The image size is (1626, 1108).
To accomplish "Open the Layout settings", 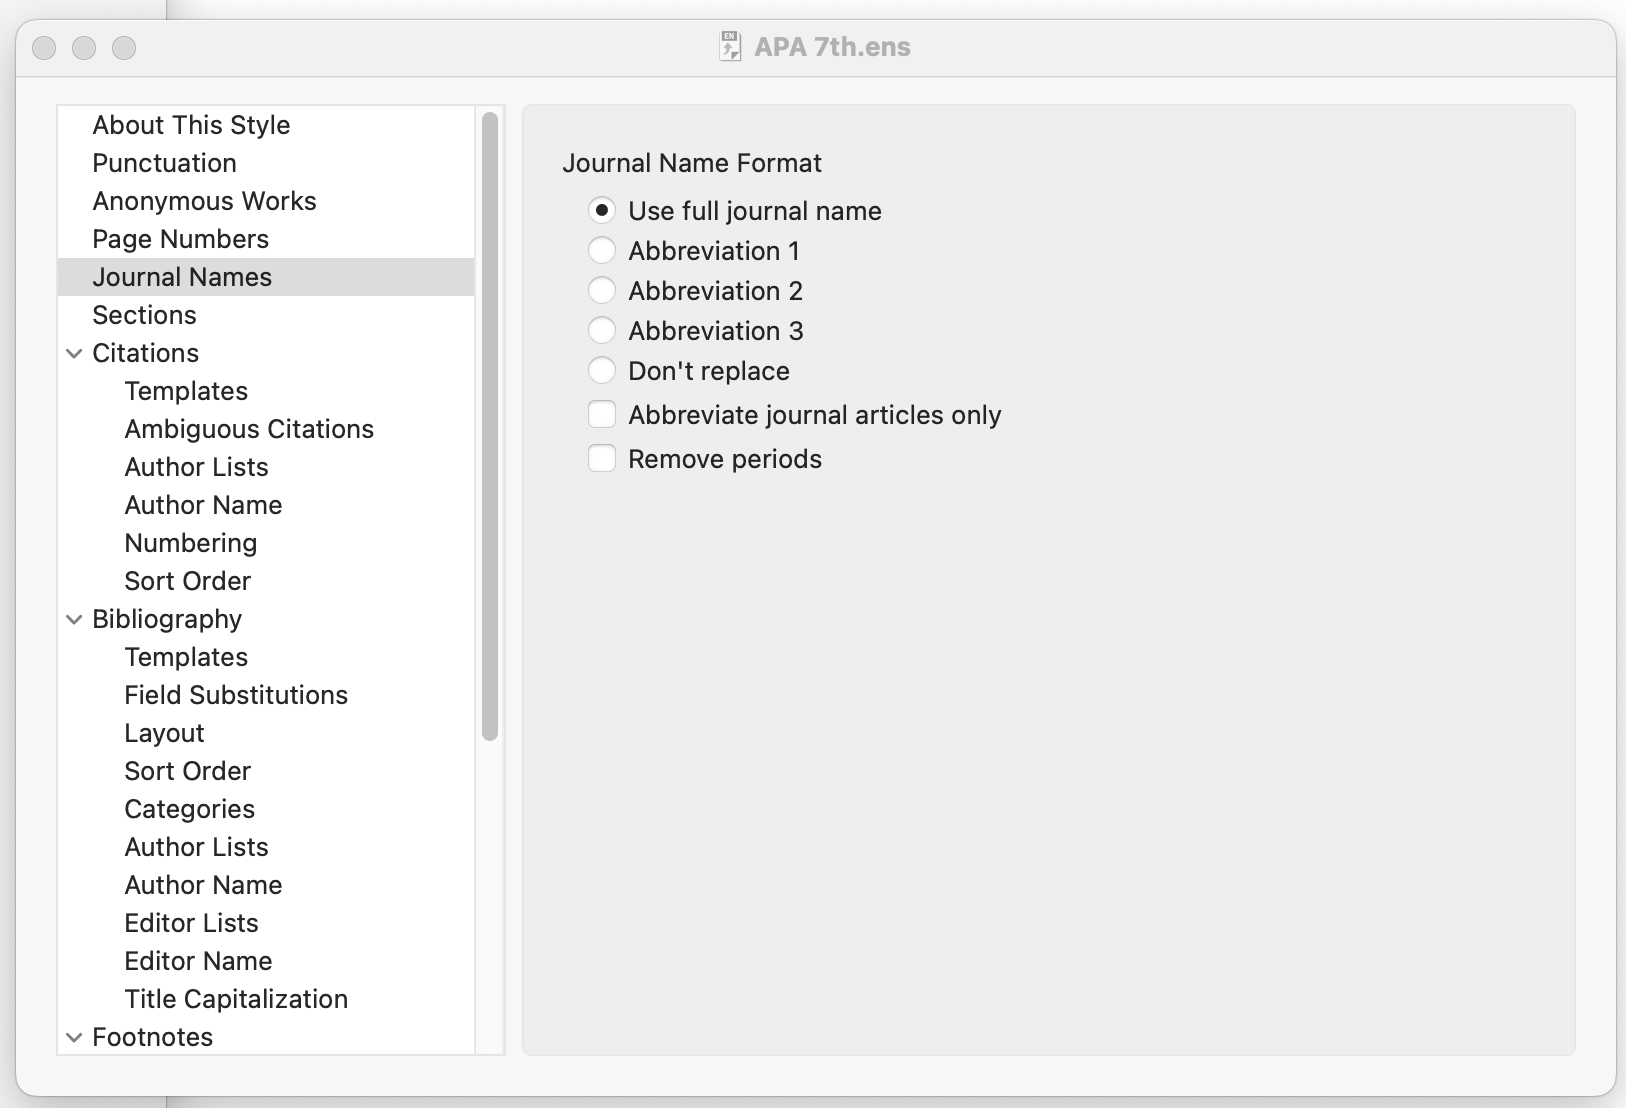I will point(165,733).
